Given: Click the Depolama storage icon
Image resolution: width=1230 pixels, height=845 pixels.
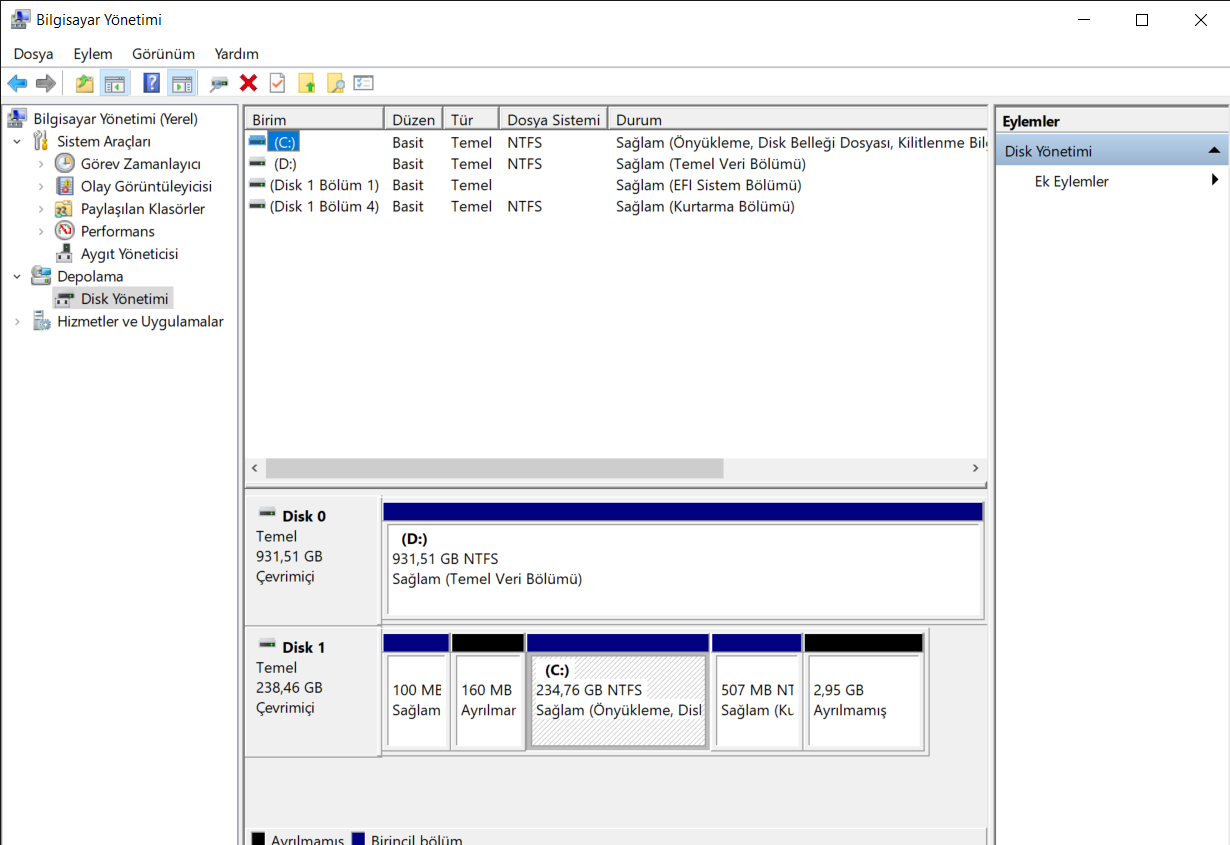Looking at the screenshot, I should (x=41, y=276).
